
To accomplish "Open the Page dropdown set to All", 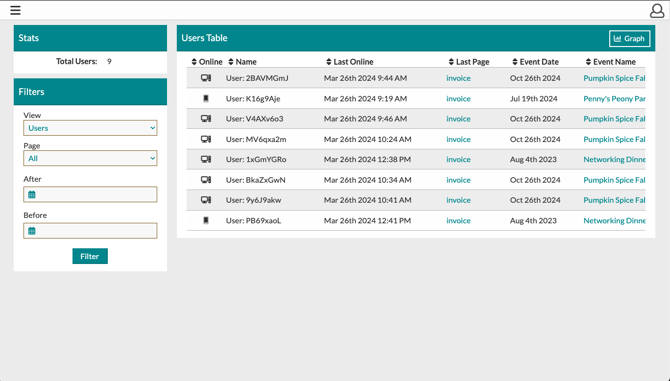I will click(x=90, y=158).
